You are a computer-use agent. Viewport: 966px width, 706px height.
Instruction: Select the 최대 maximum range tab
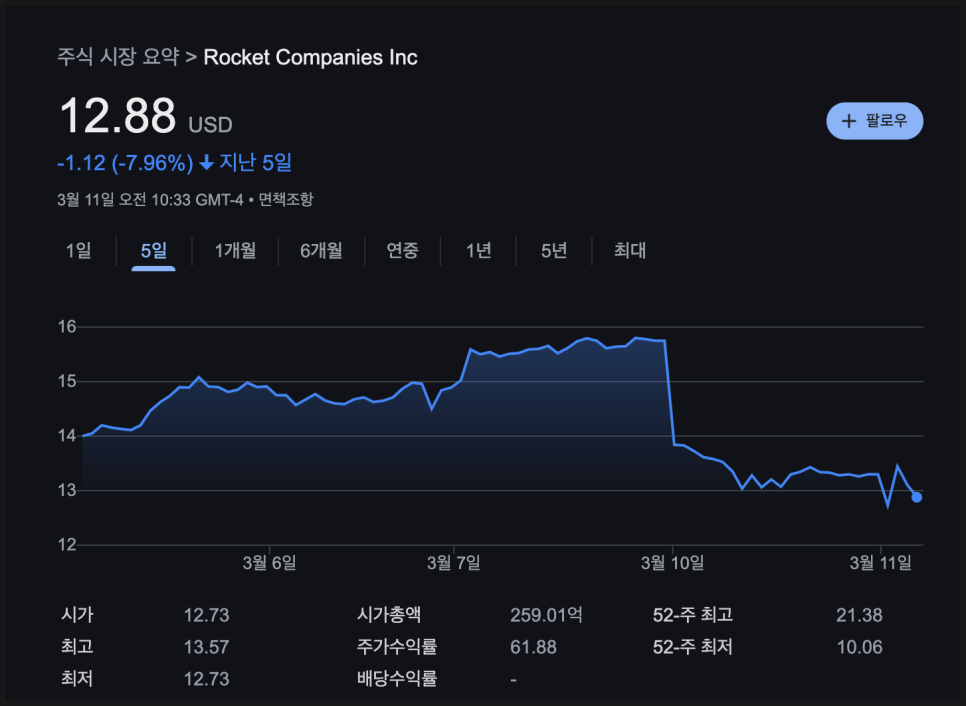(x=630, y=251)
